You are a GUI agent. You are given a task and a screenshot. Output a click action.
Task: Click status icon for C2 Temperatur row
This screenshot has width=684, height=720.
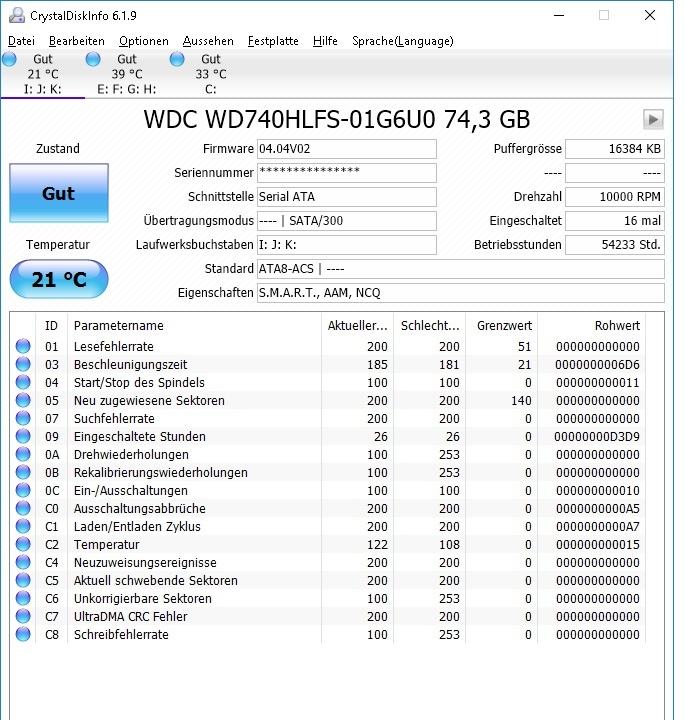[23, 544]
